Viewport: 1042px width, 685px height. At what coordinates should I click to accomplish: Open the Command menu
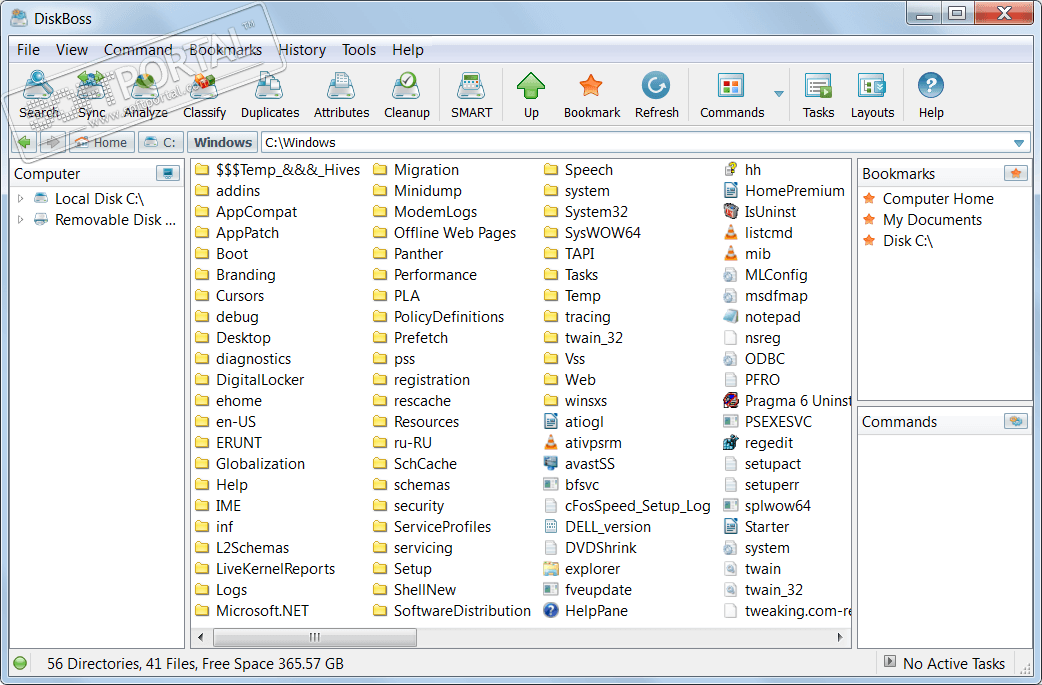click(x=138, y=50)
